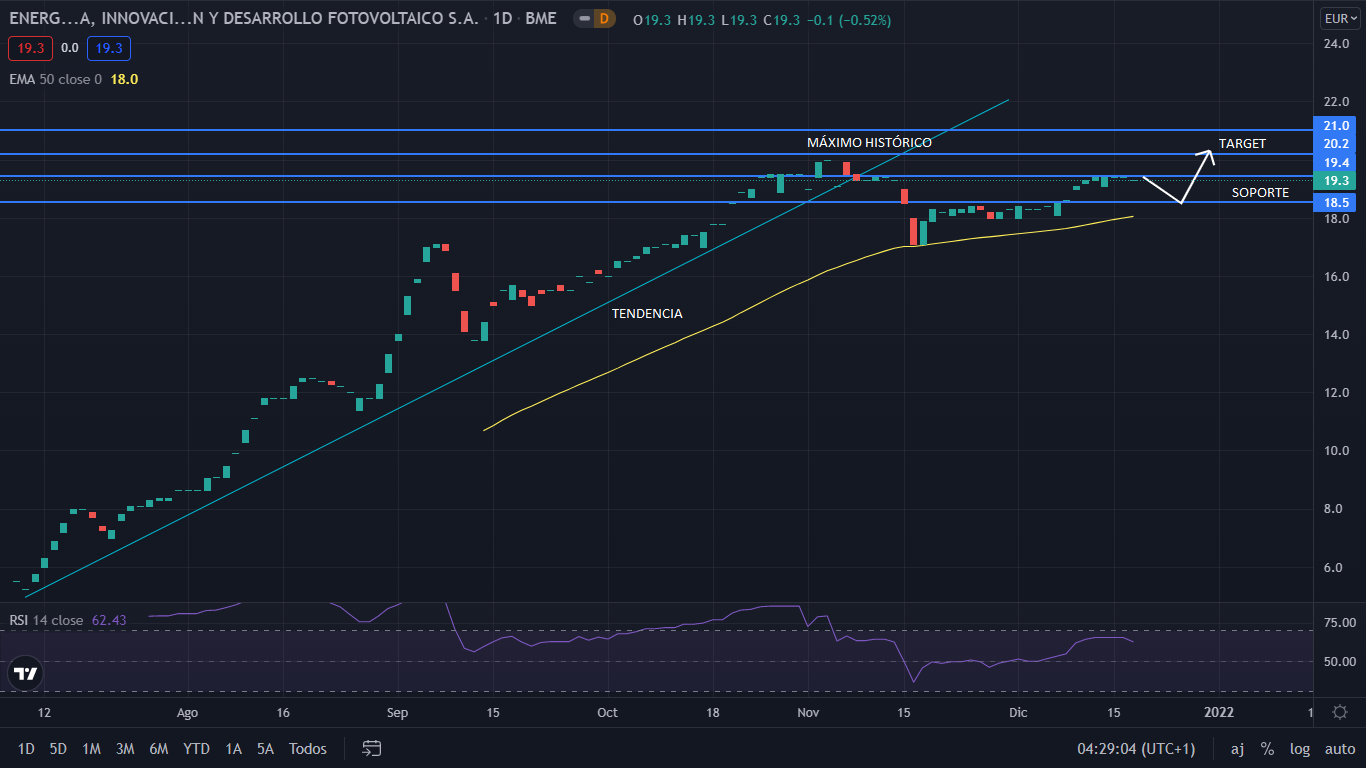This screenshot has height=768, width=1366.
Task: Click the orange D delayed-data badge
Action: pos(603,19)
